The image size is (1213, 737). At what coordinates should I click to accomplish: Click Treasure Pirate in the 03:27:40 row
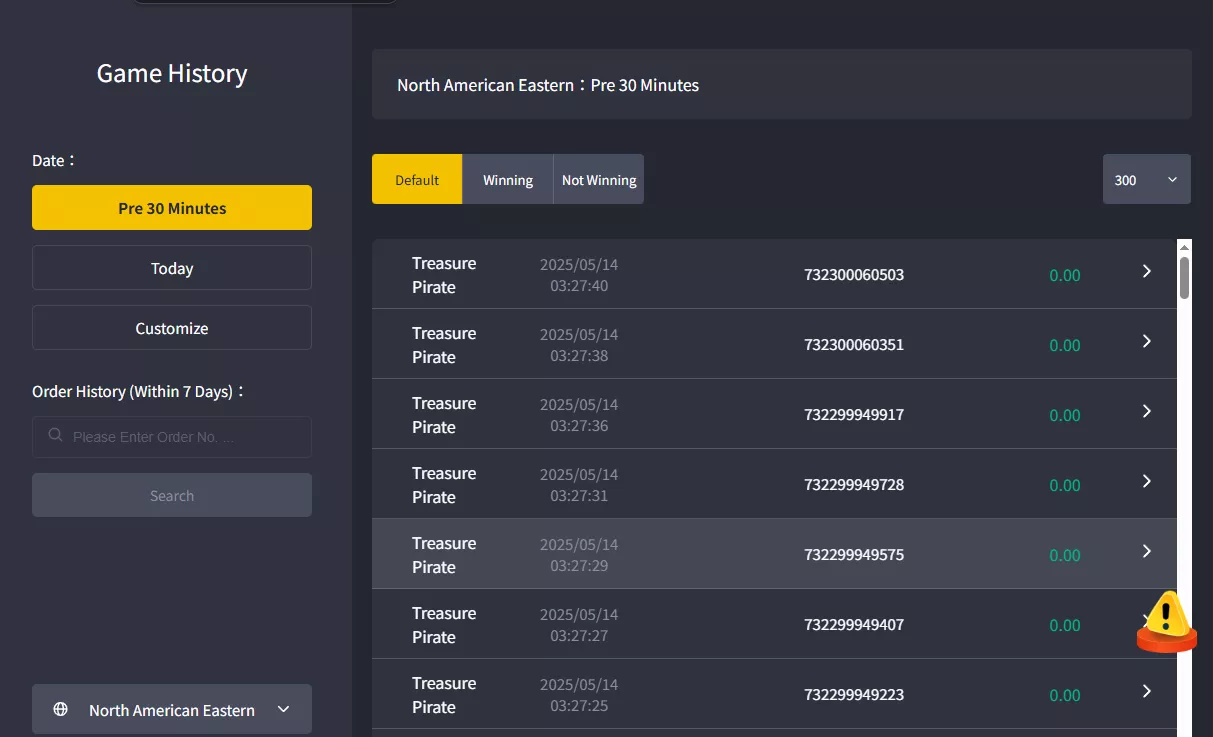(x=444, y=275)
